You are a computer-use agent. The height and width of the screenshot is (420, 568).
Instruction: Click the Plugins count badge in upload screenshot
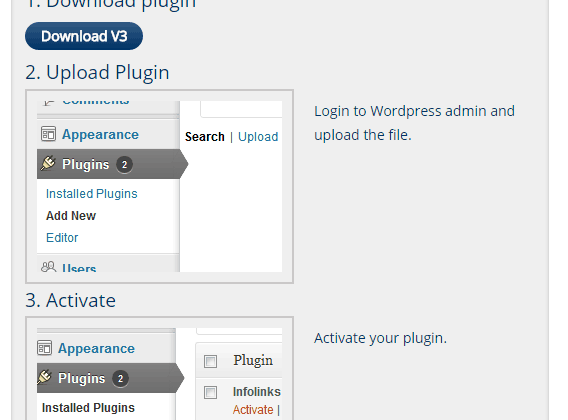tap(124, 165)
